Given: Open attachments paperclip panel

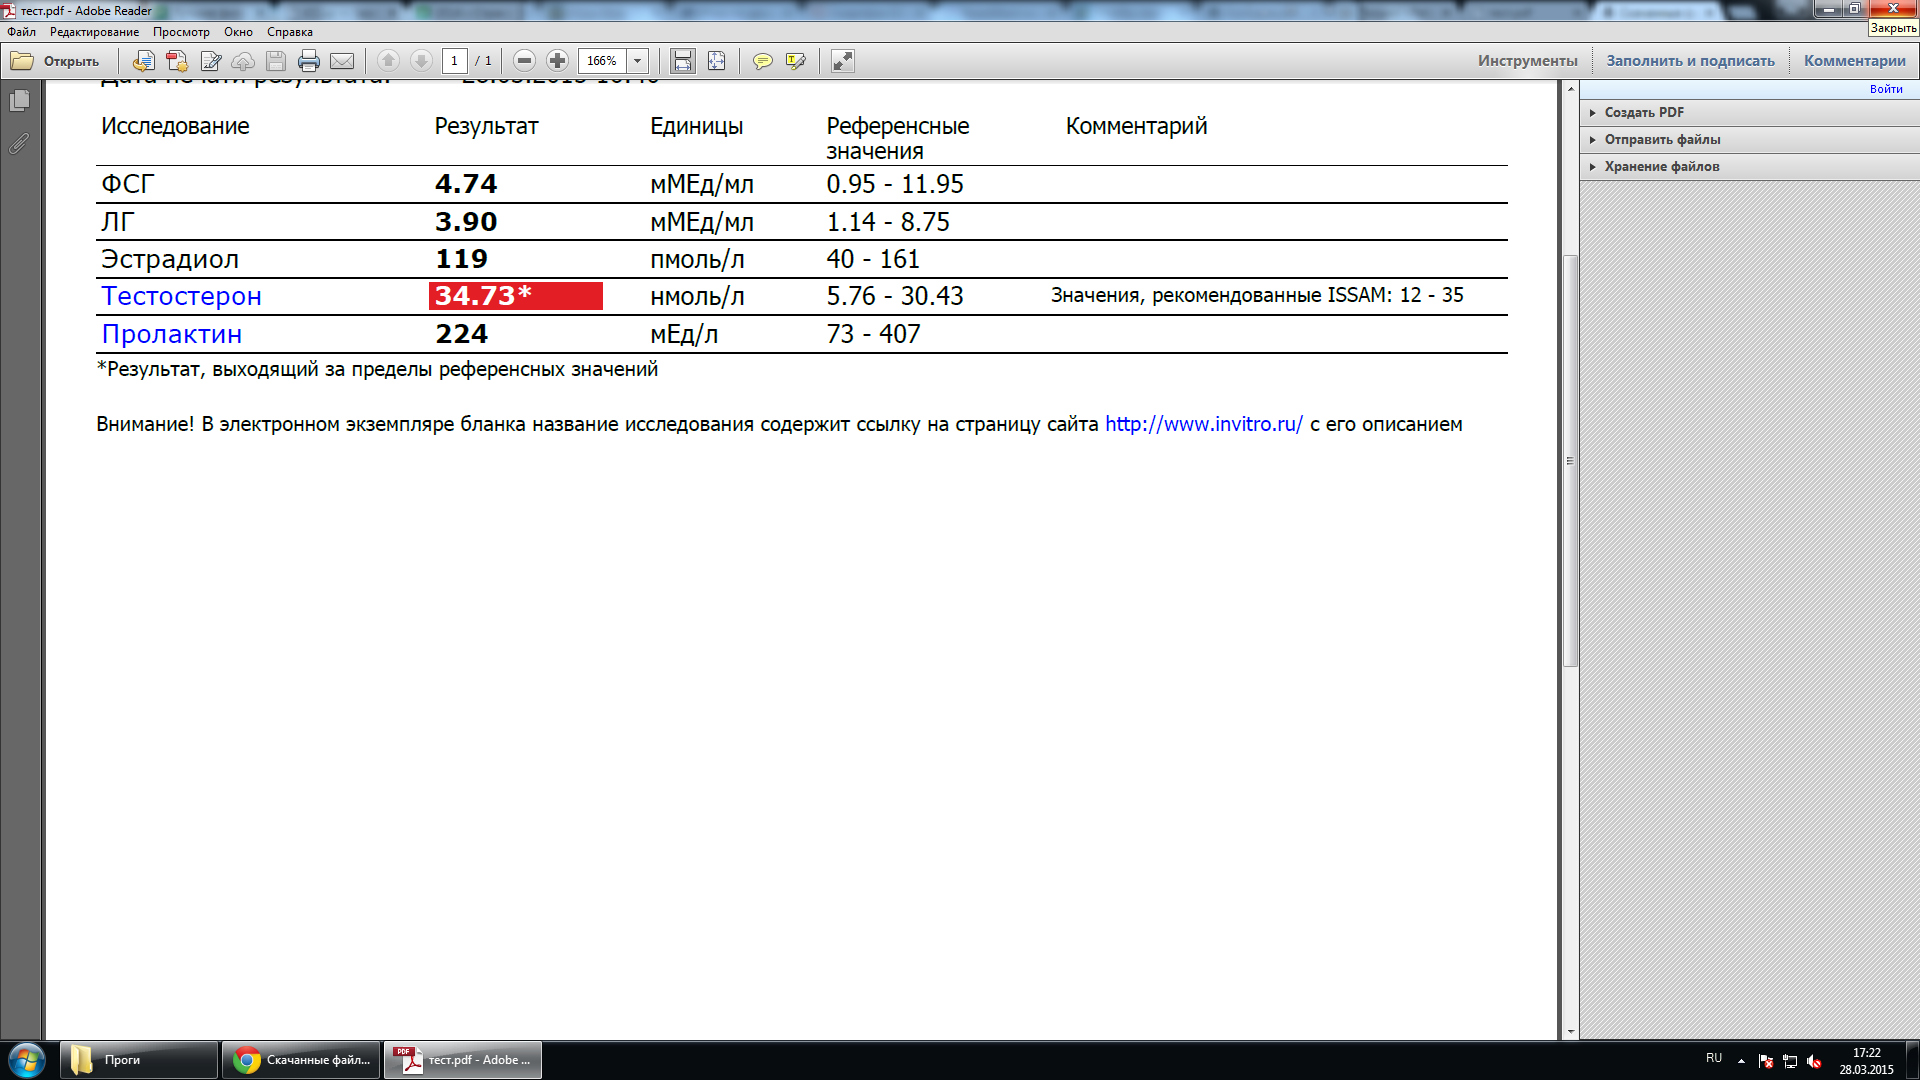Looking at the screenshot, I should (x=19, y=144).
